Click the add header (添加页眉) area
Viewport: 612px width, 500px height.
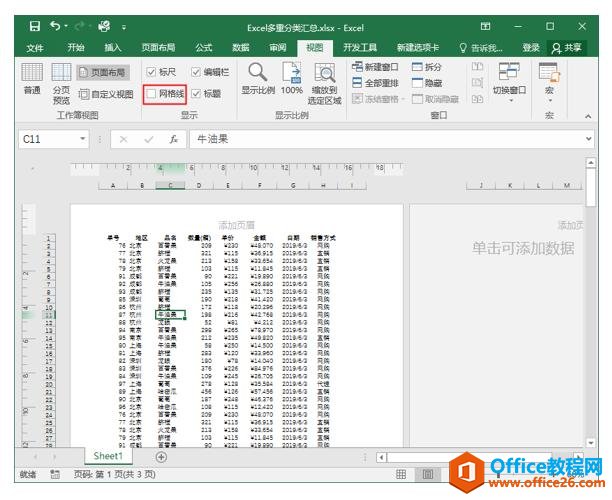coord(237,225)
